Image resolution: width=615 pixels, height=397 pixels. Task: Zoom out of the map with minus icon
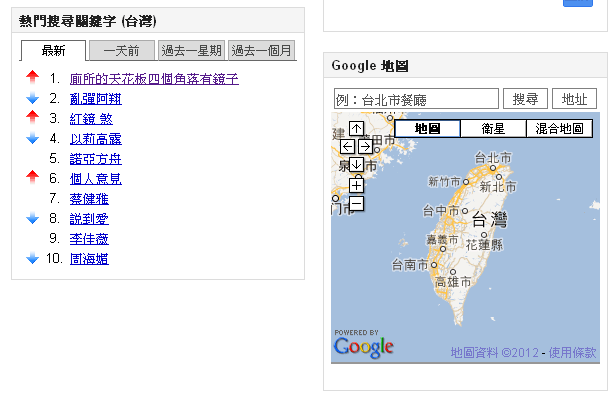356,204
